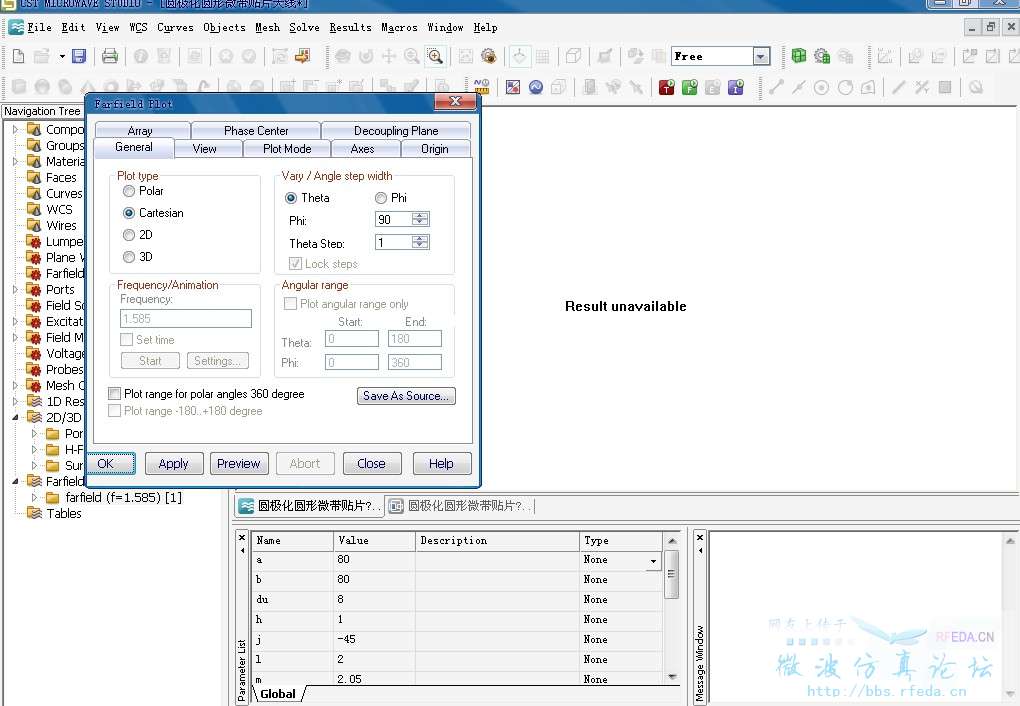
Task: Click the blue waveform excitation signal icon
Action: pos(536,87)
